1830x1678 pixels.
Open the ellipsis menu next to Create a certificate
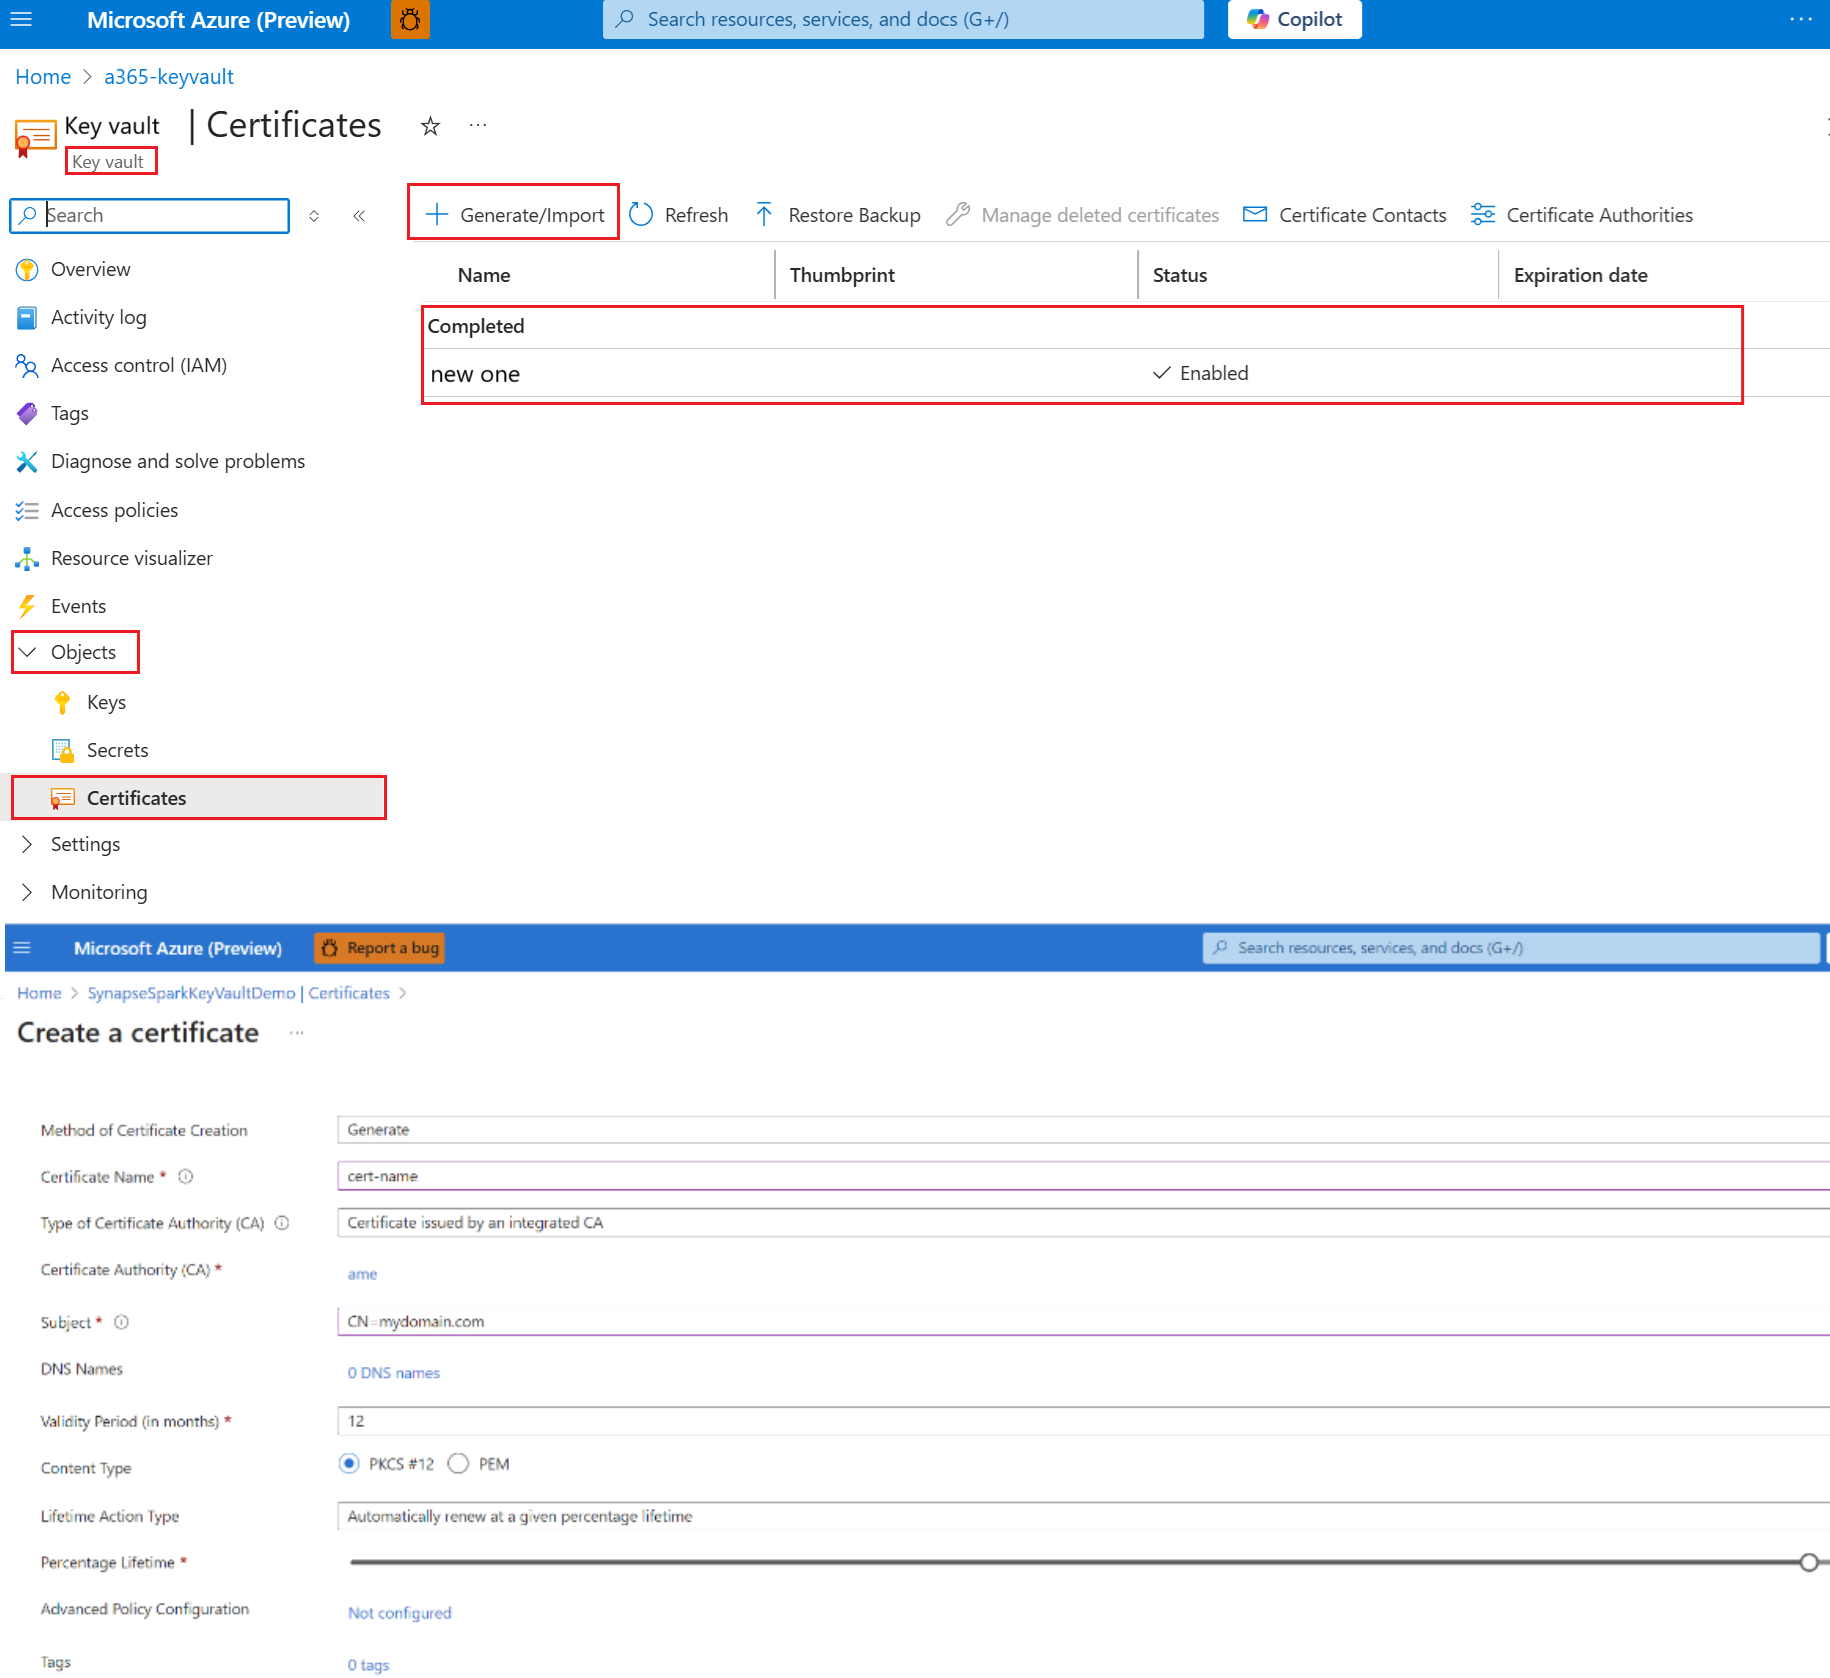coord(295,1032)
